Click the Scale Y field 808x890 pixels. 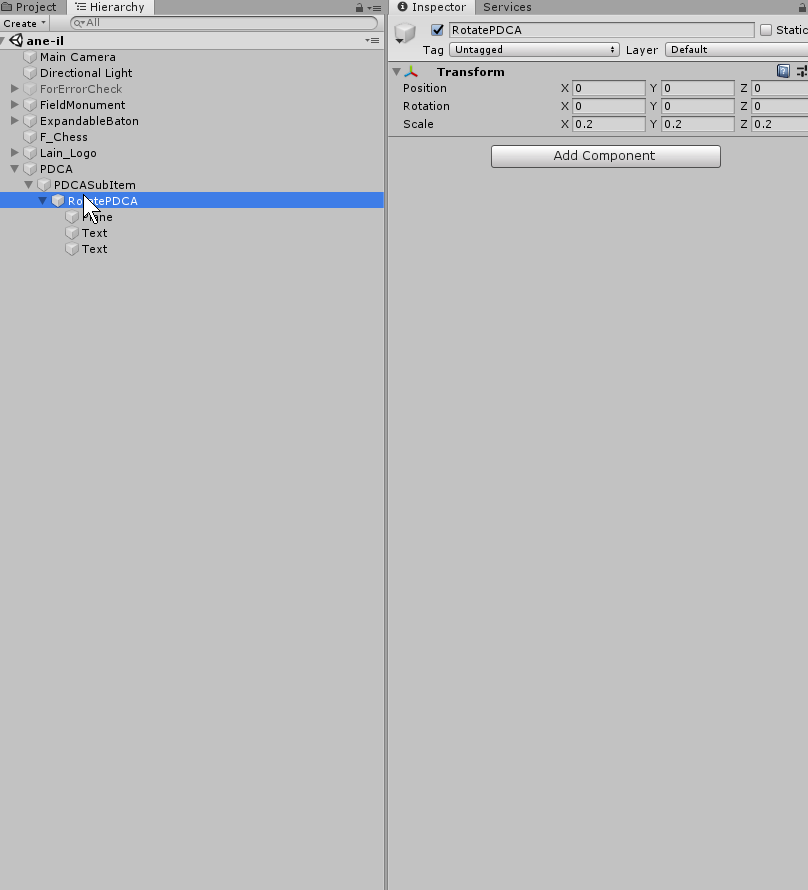pyautogui.click(x=698, y=124)
